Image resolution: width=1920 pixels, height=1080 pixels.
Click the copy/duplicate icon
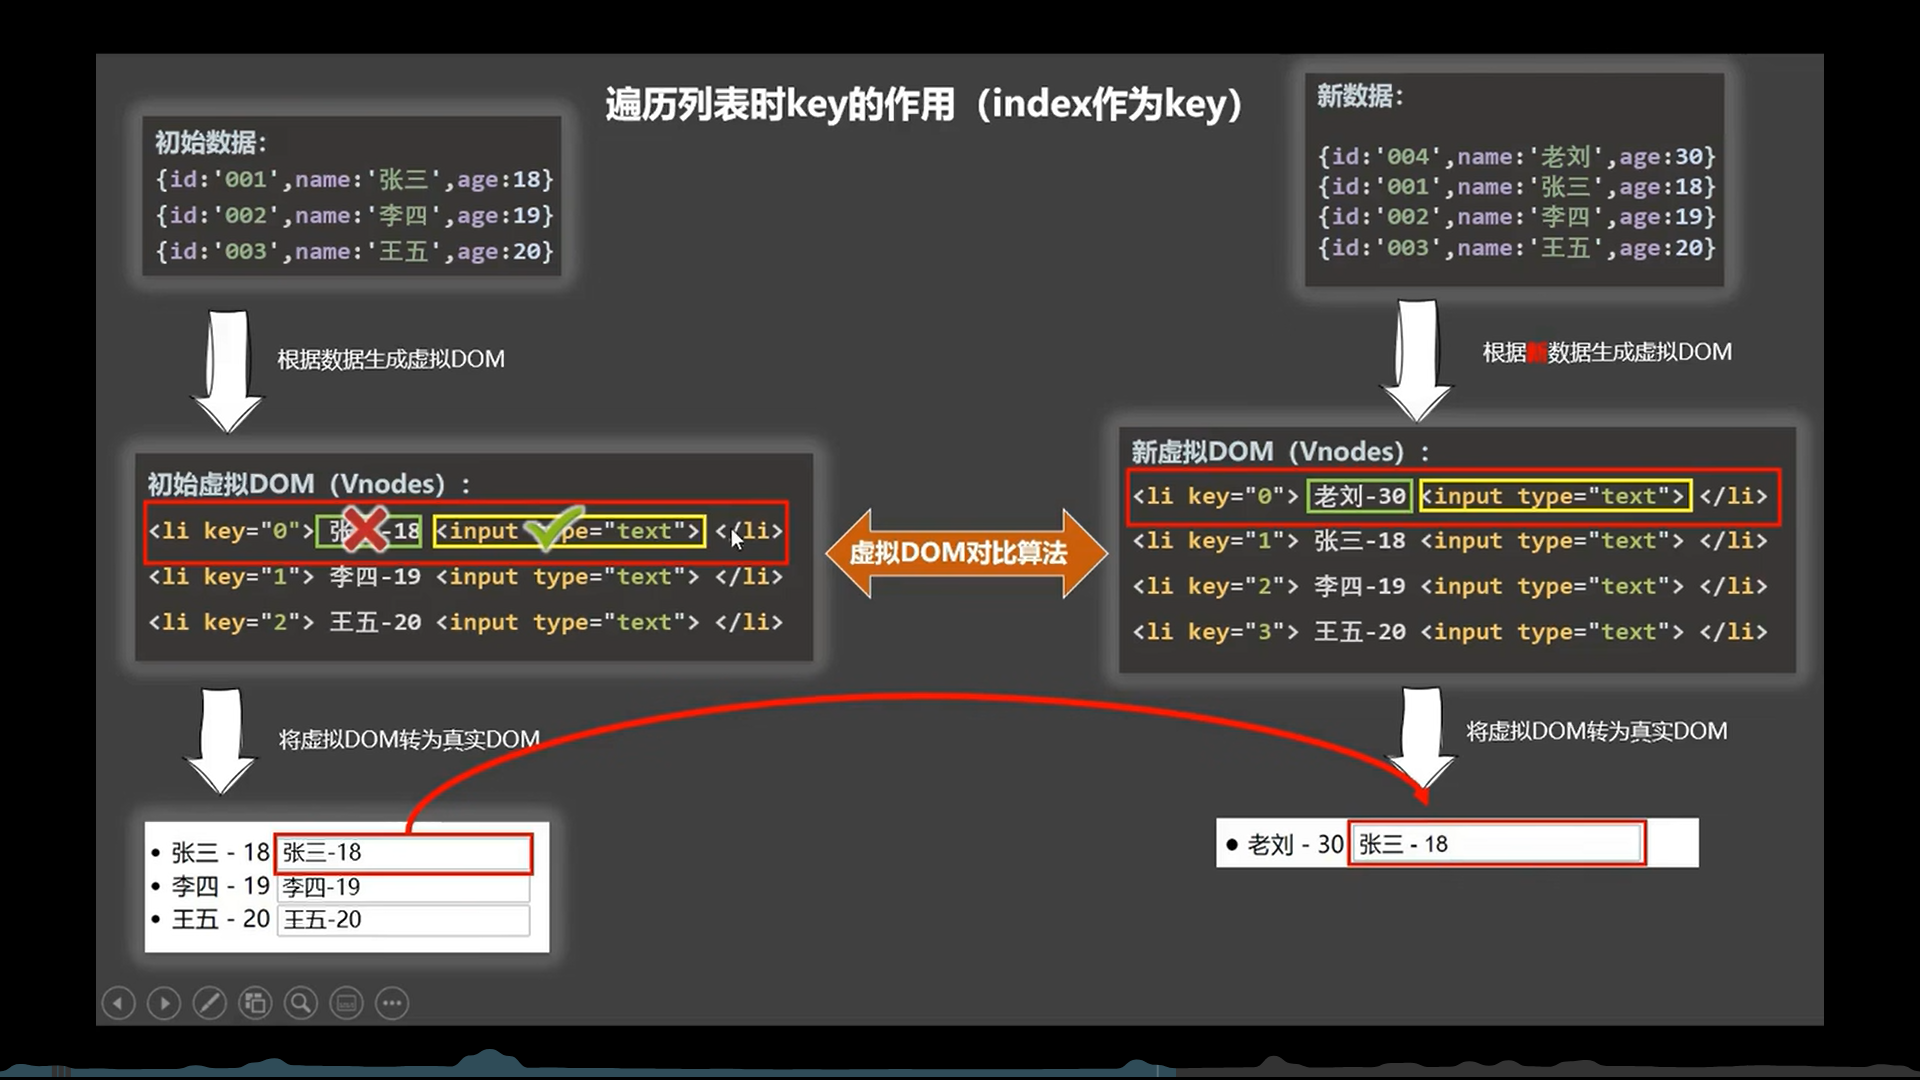[255, 1004]
